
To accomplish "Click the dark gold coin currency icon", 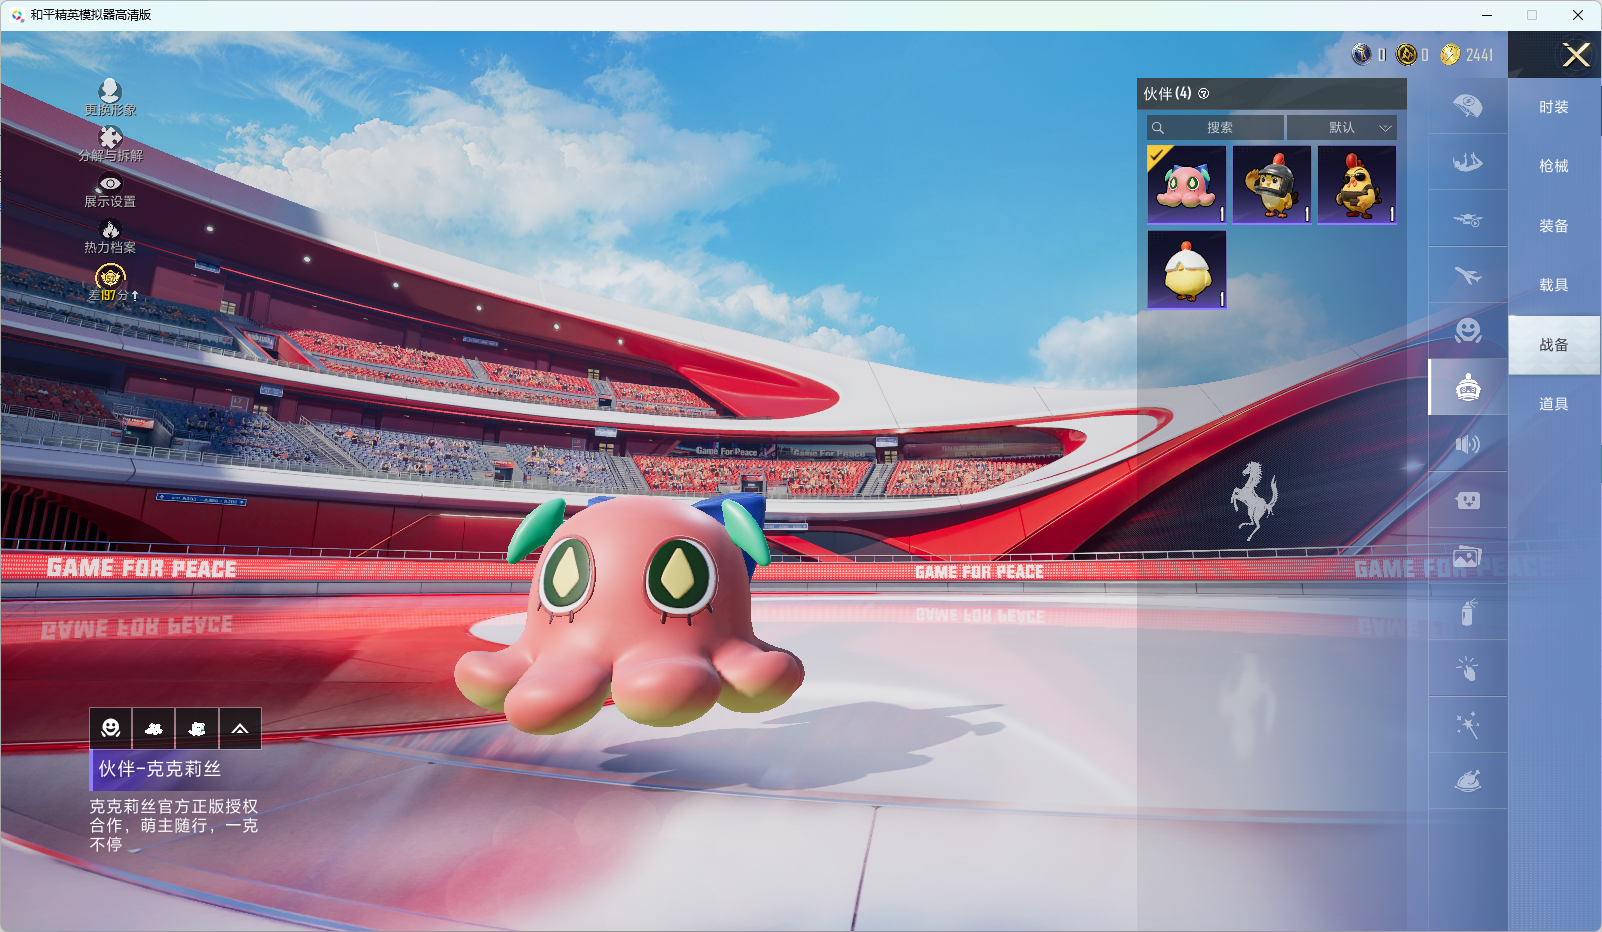I will pyautogui.click(x=1406, y=54).
